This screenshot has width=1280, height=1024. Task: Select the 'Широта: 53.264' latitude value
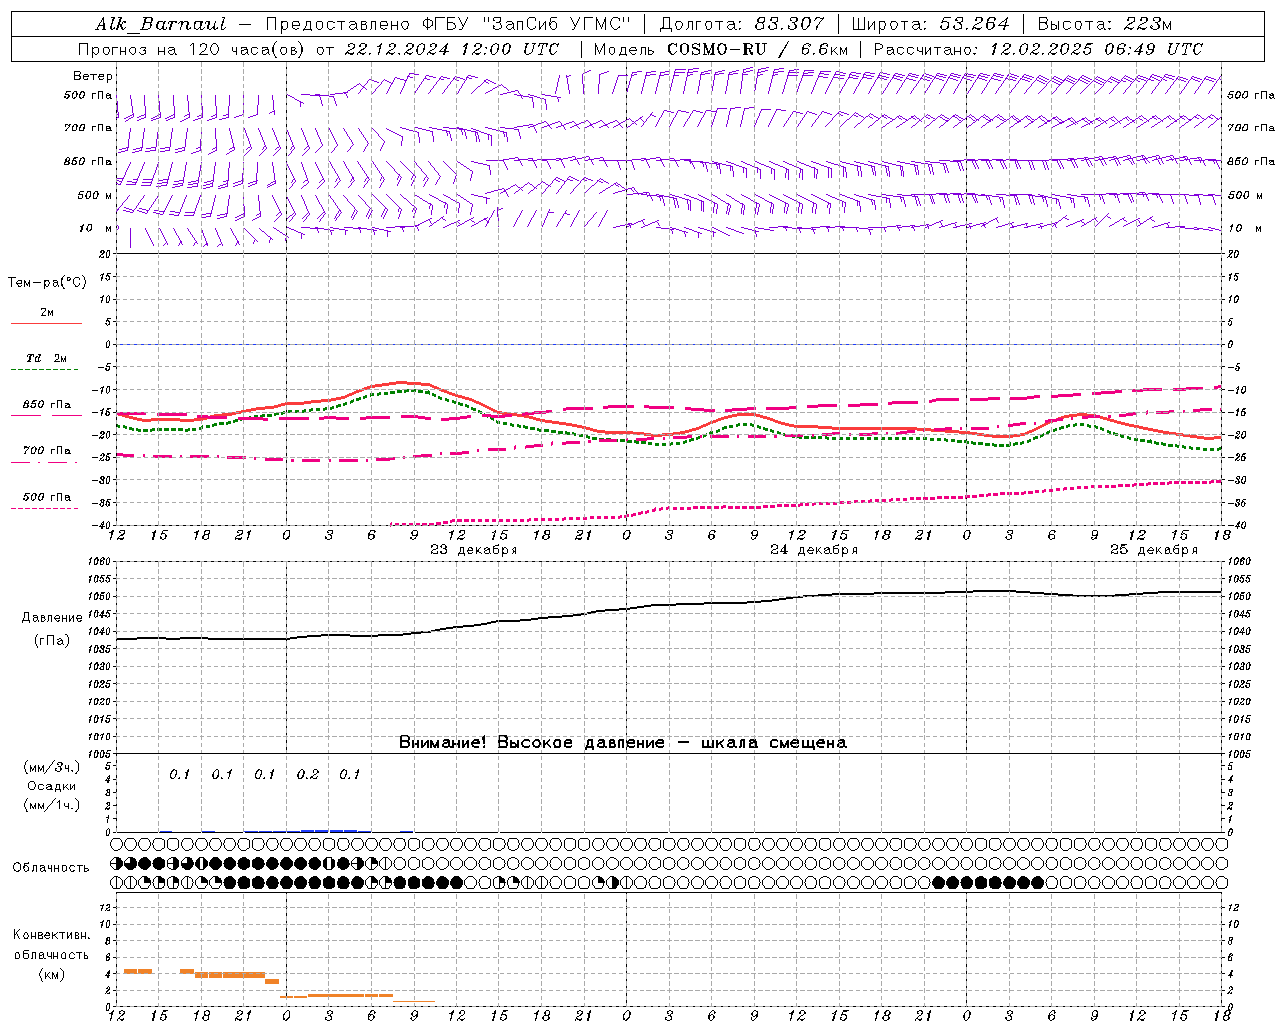pyautogui.click(x=930, y=24)
